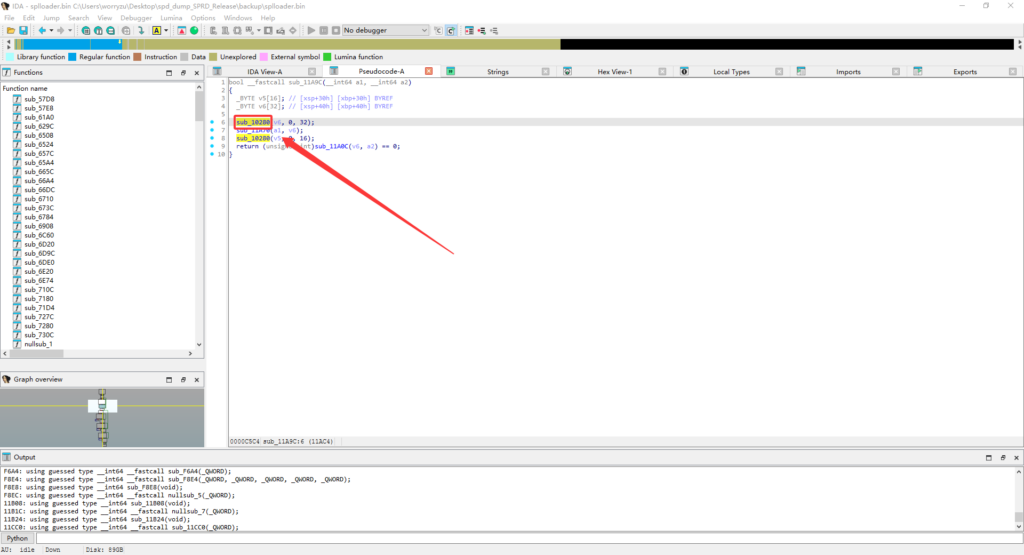Viewport: 1024px width, 555px height.
Task: Switch to the IDA View-A tab
Action: point(264,72)
